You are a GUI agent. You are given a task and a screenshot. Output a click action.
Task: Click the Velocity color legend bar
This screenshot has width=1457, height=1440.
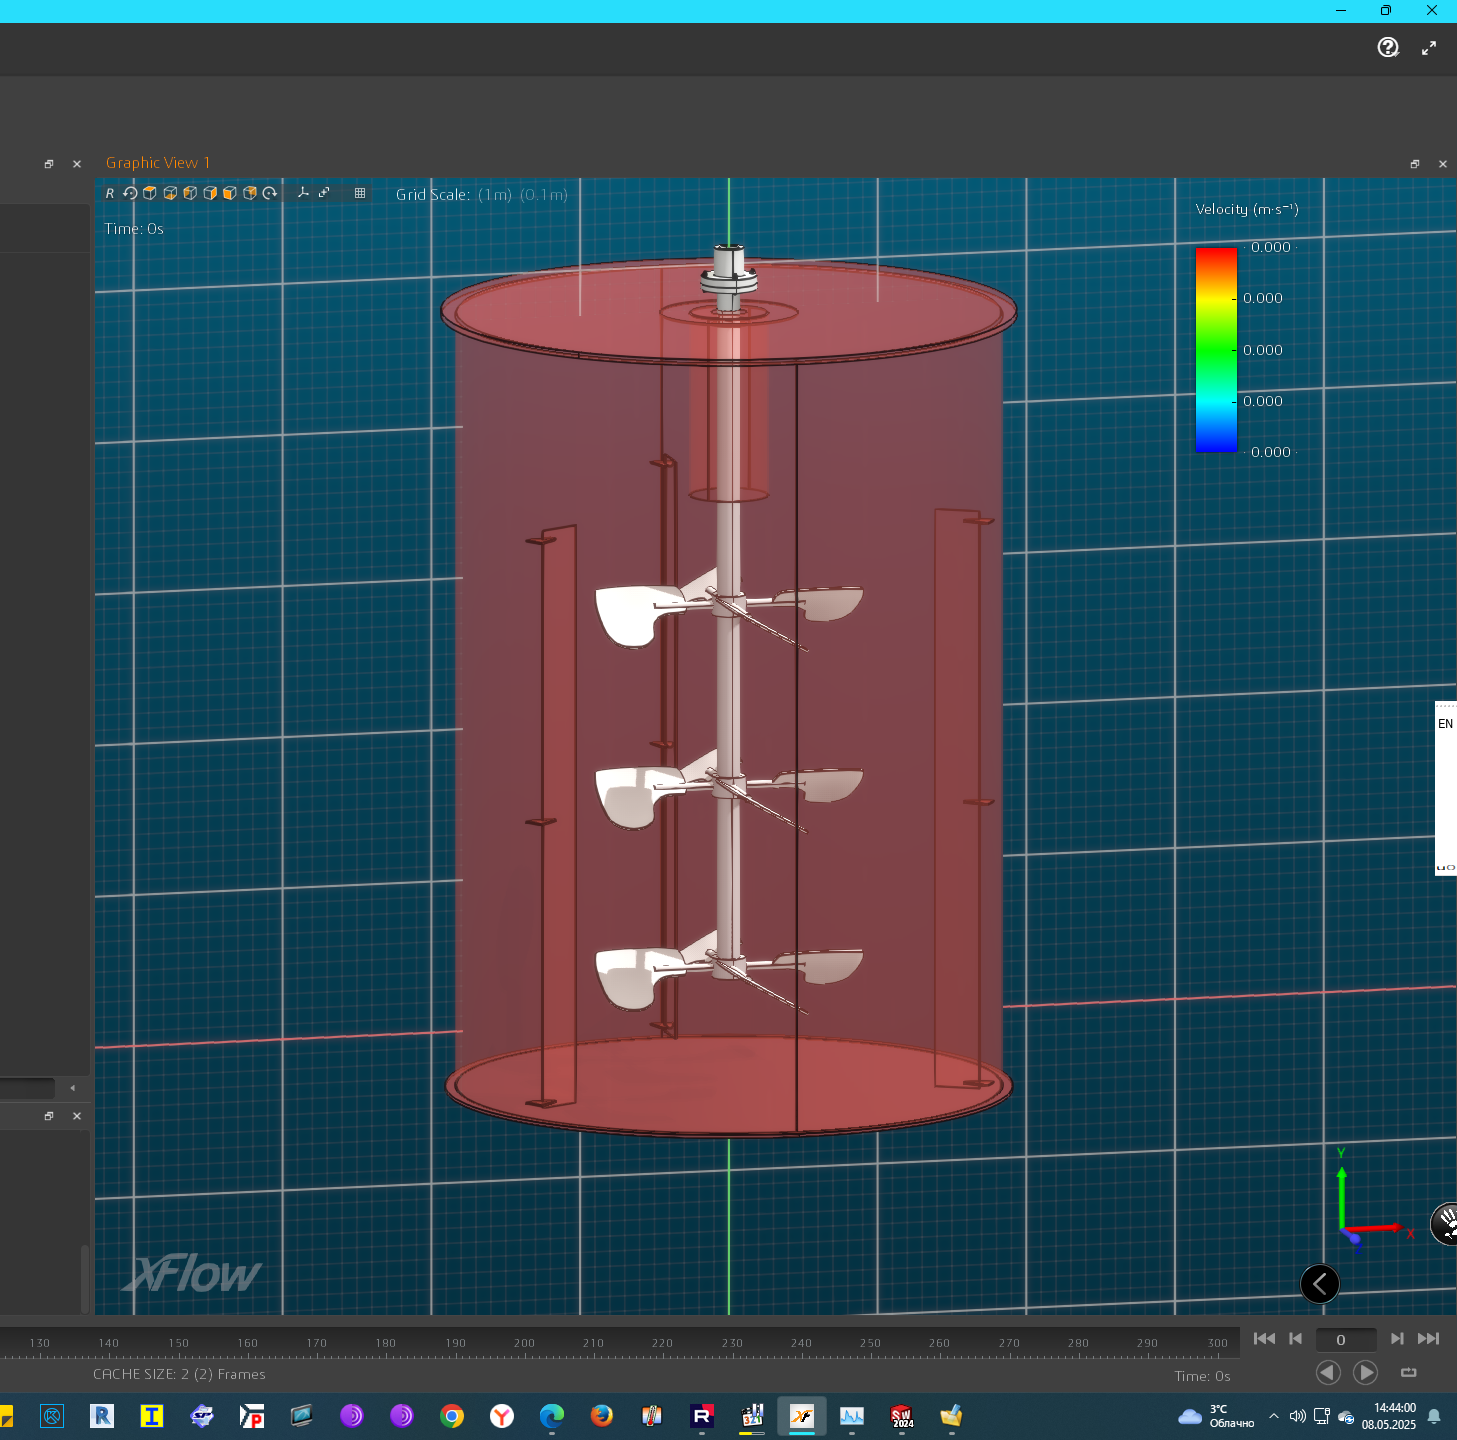(1216, 350)
